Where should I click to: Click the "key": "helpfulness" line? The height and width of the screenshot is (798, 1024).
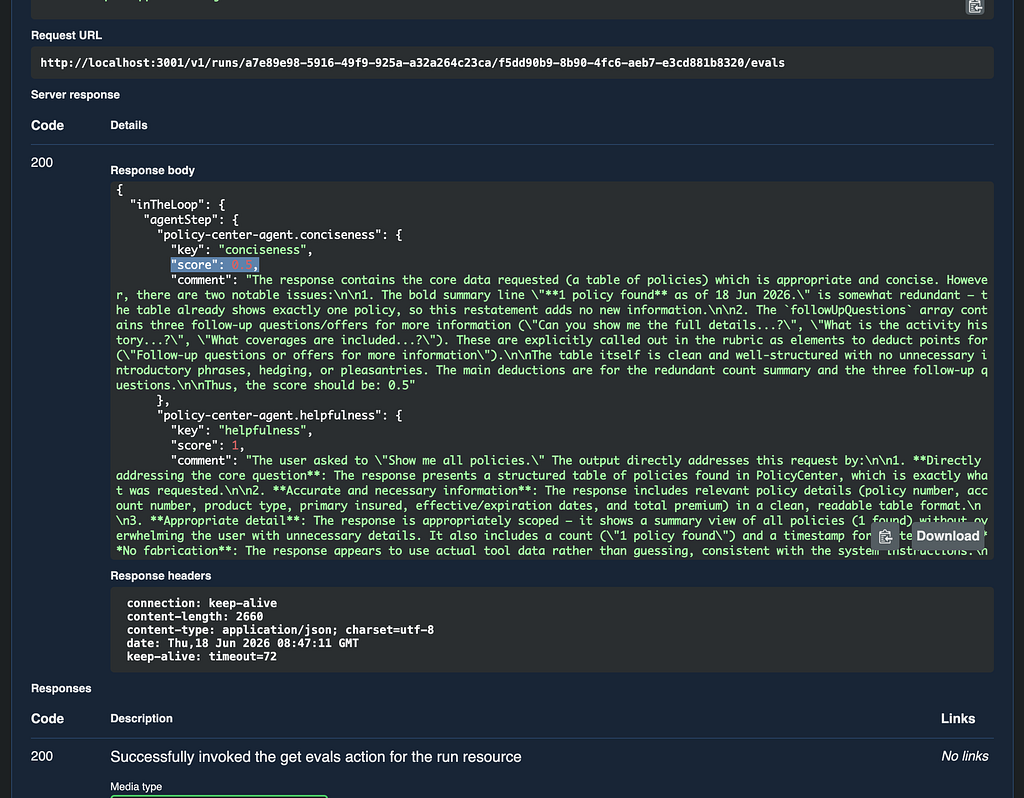click(x=242, y=430)
